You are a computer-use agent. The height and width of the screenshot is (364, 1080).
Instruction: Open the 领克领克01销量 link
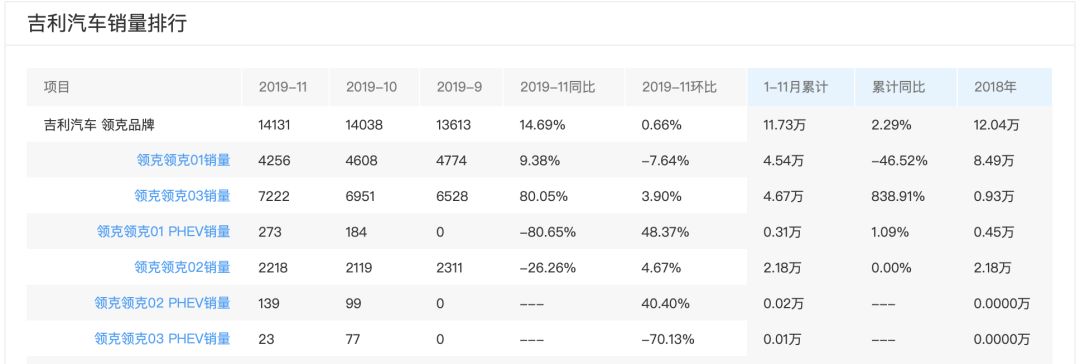[183, 161]
